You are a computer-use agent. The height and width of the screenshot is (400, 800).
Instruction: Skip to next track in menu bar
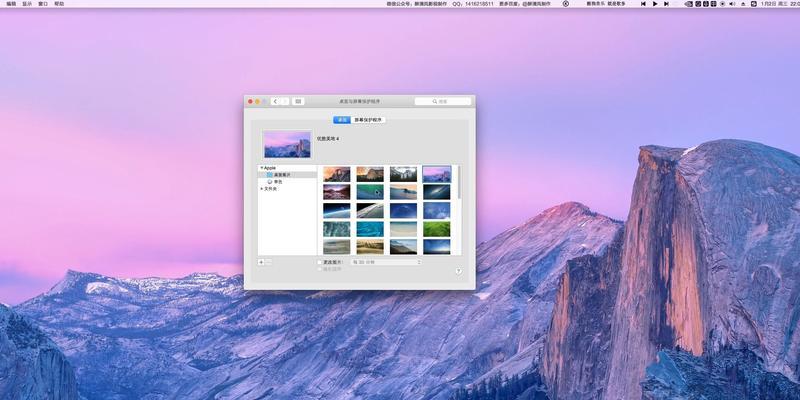coord(666,4)
